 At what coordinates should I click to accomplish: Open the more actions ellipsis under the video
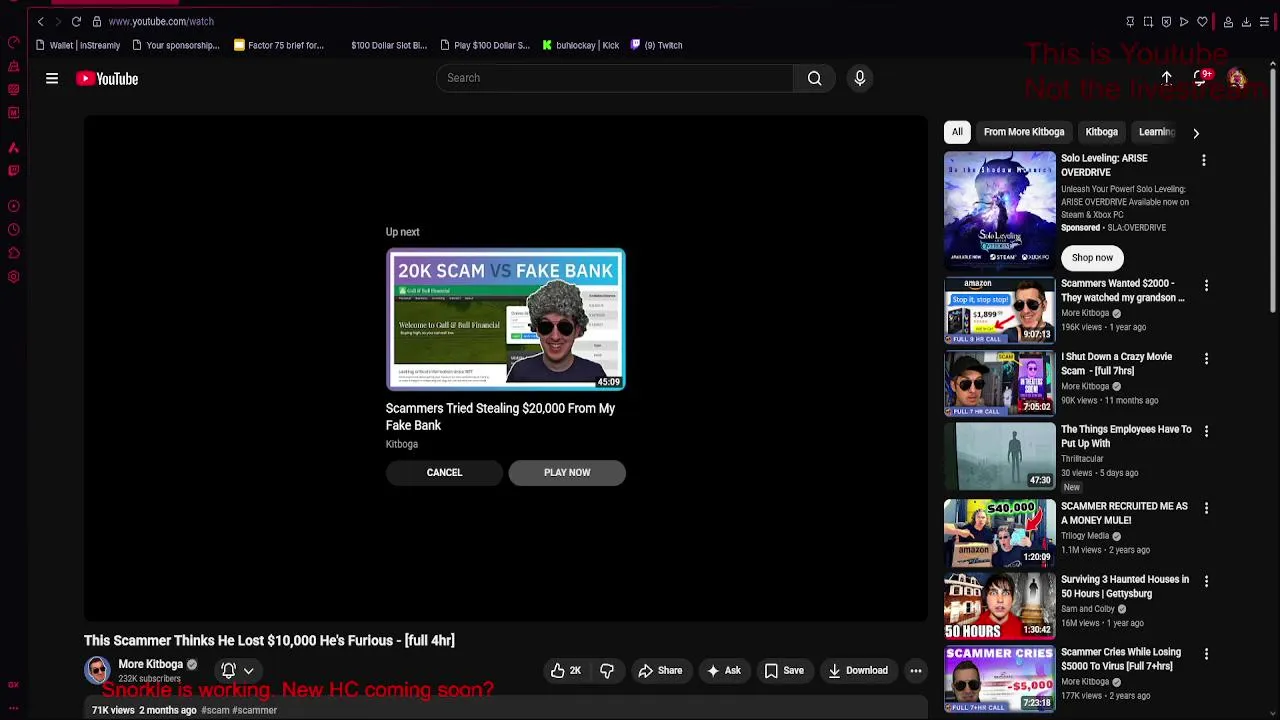[916, 671]
